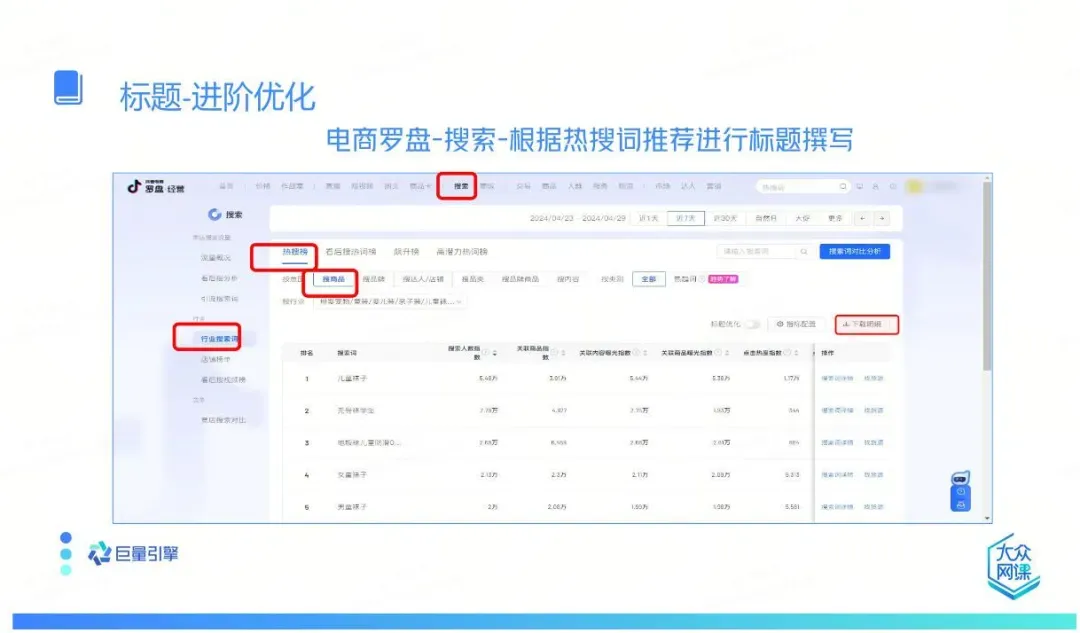Click the magnifier beside the keyword input
This screenshot has width=1080, height=633.
click(803, 252)
